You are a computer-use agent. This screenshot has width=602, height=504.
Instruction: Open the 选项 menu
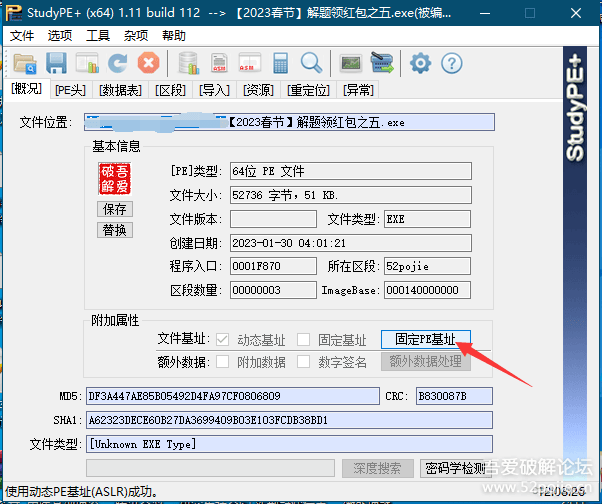pos(60,36)
